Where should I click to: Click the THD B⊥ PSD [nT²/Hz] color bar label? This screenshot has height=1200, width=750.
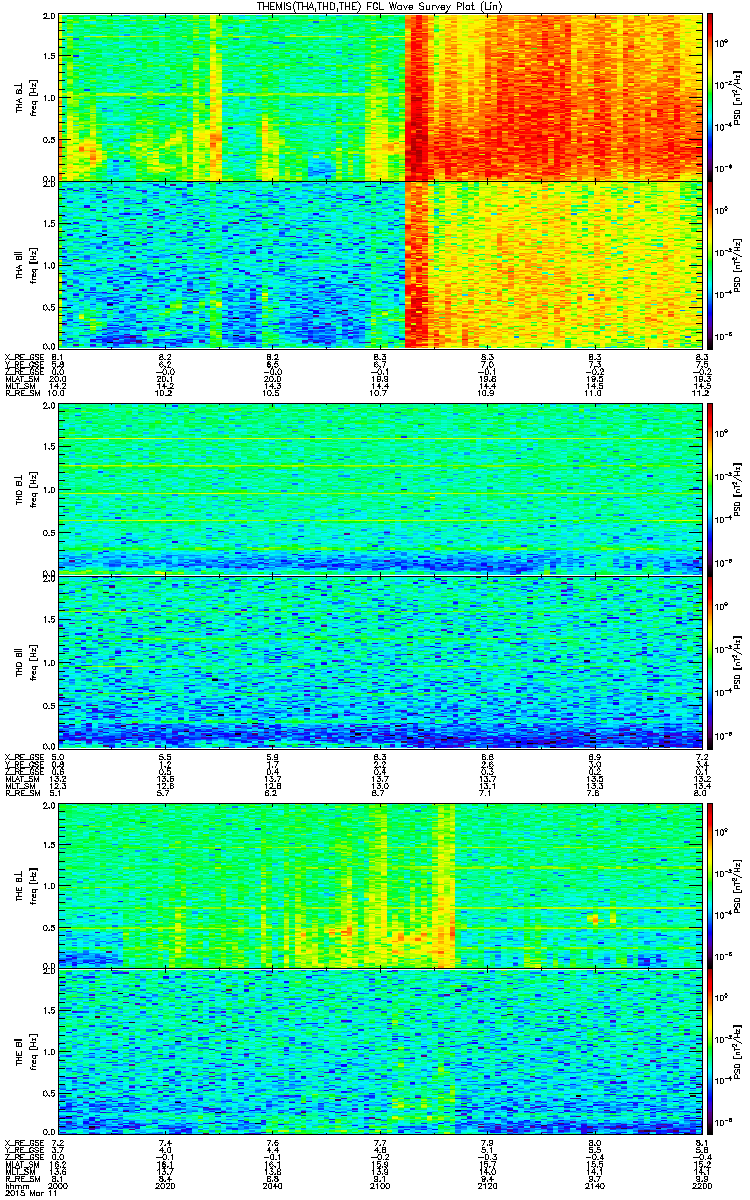click(x=737, y=488)
